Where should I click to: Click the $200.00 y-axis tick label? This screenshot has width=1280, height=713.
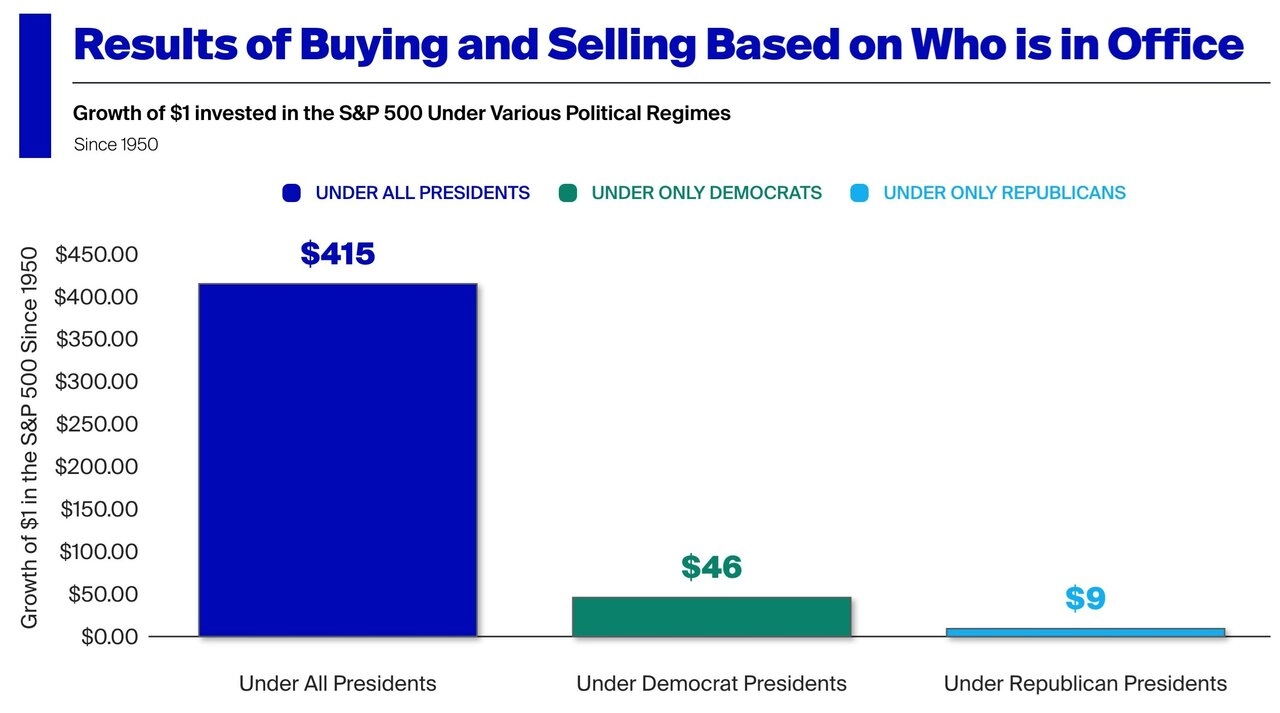pos(97,467)
